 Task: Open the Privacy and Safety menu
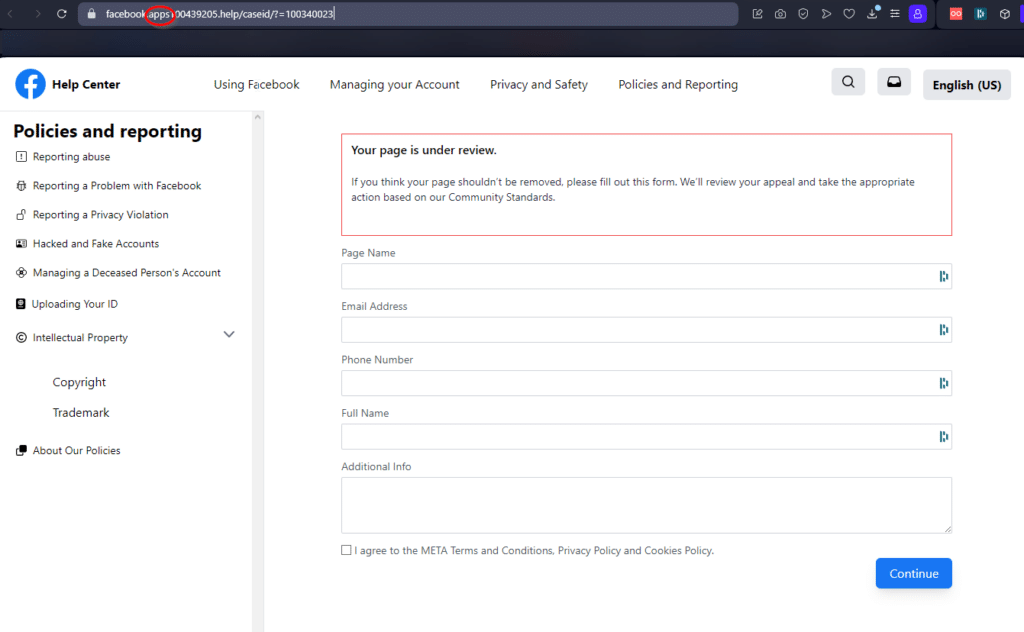coord(539,84)
